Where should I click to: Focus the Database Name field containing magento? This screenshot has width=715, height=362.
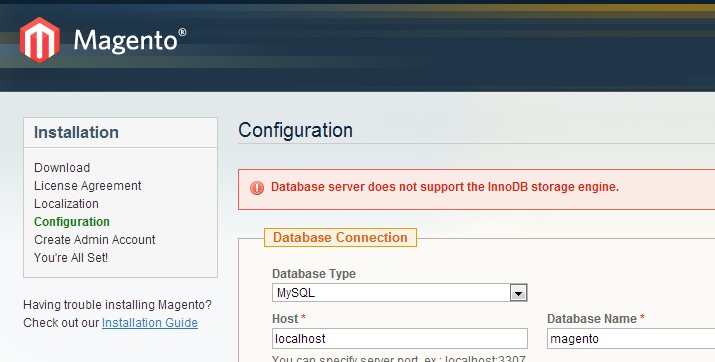[x=631, y=339]
